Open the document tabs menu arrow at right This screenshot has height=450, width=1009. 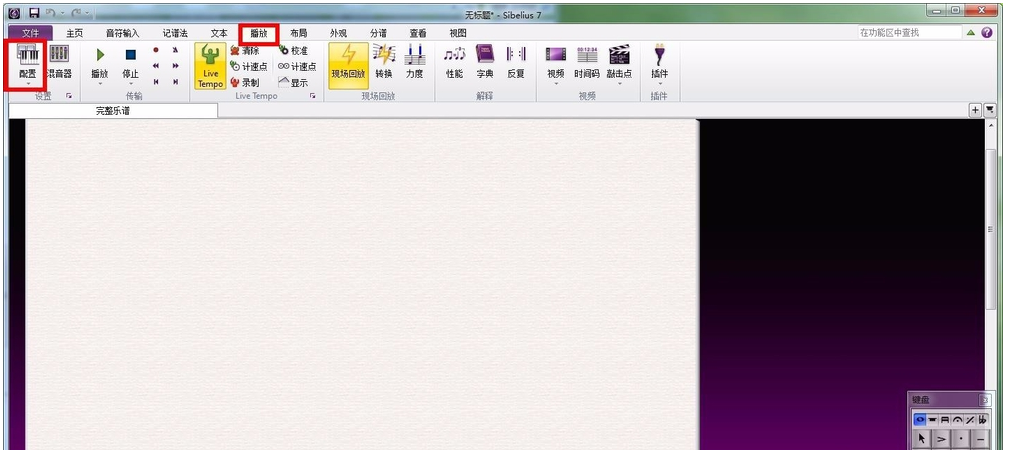coord(990,110)
